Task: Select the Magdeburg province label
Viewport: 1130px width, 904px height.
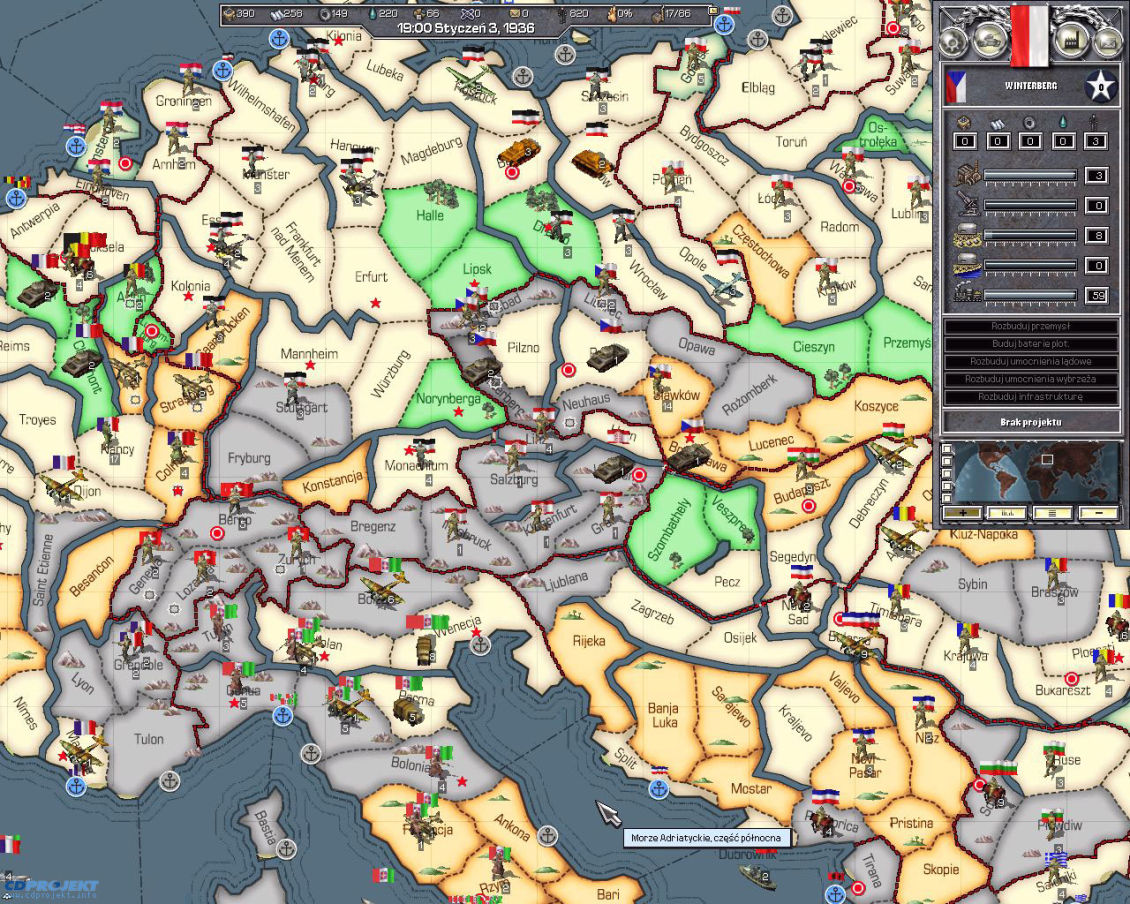Action: click(x=431, y=151)
